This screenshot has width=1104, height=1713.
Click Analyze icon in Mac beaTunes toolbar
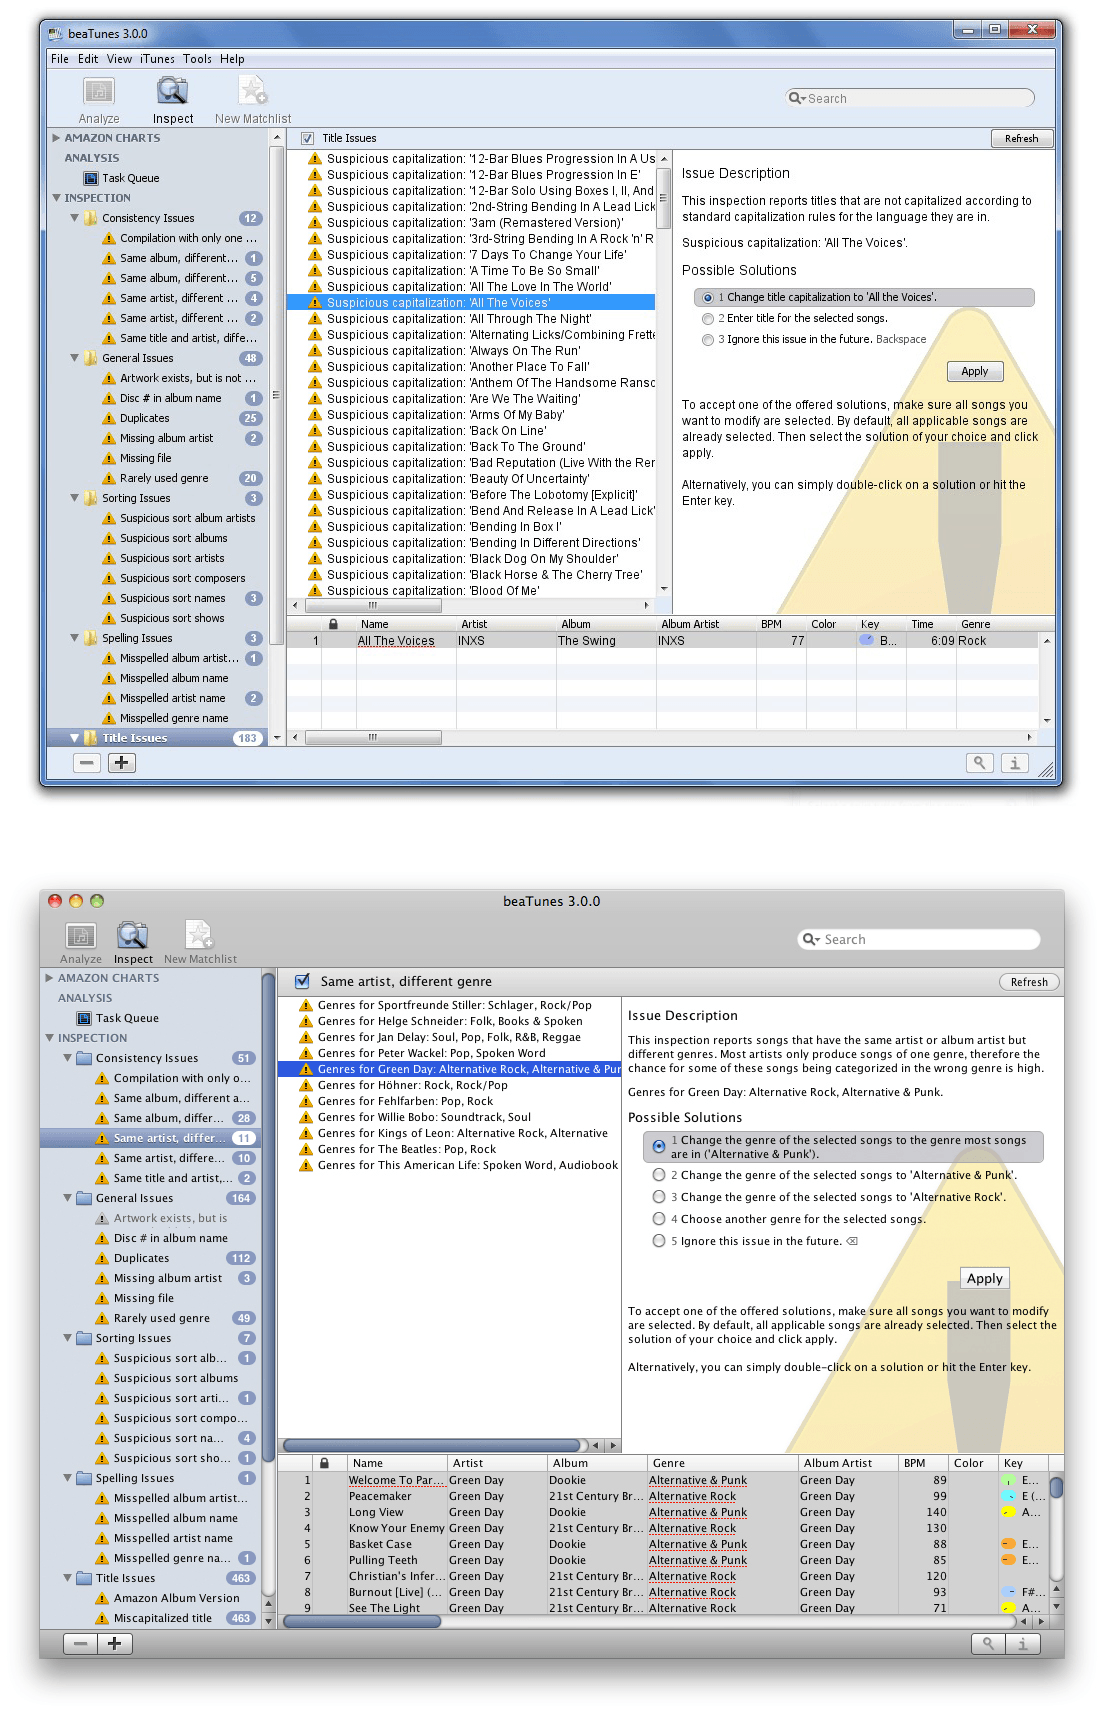coord(81,936)
